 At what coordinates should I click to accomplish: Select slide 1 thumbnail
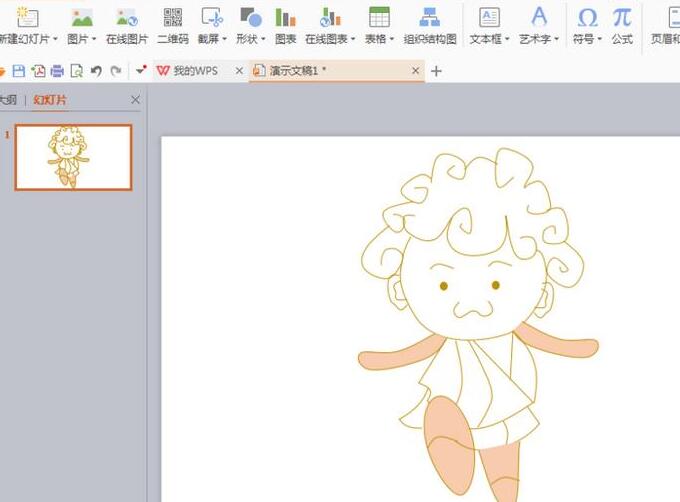point(73,157)
